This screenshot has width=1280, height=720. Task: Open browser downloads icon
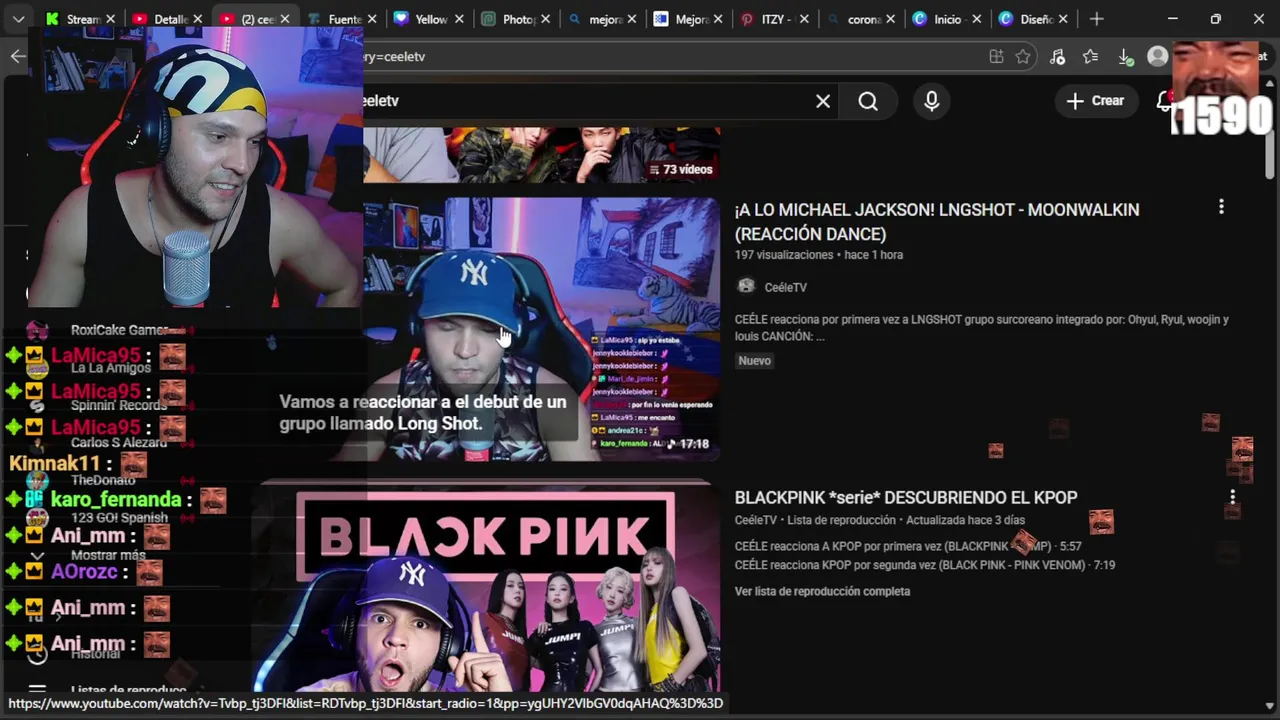tap(1124, 57)
